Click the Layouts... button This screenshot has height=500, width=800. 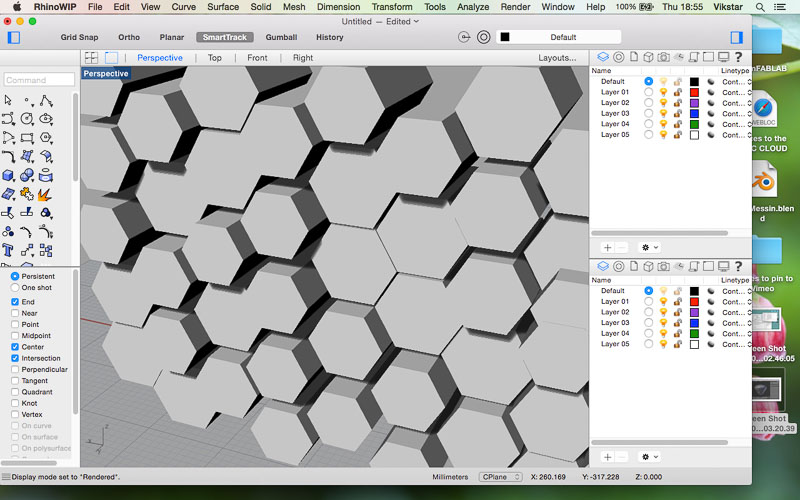tap(557, 58)
